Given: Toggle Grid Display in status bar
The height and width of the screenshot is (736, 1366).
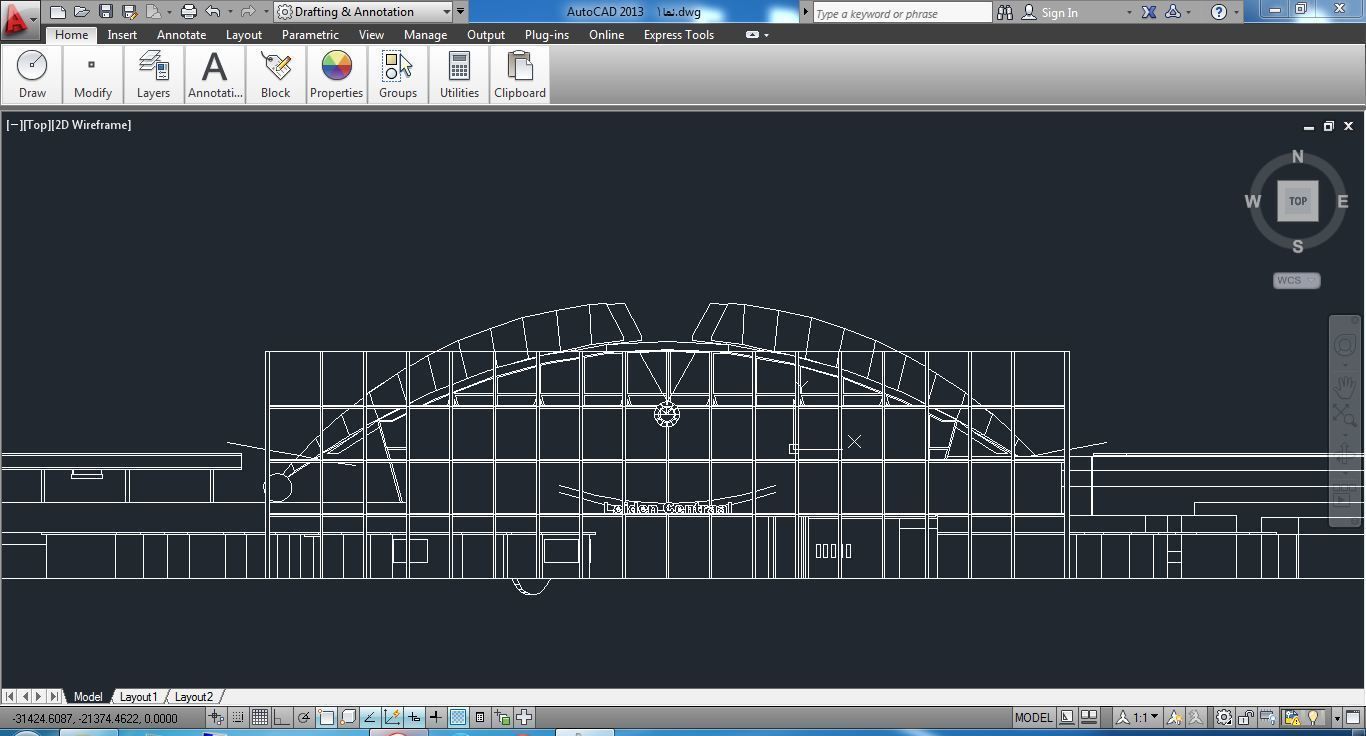Looking at the screenshot, I should (260, 717).
